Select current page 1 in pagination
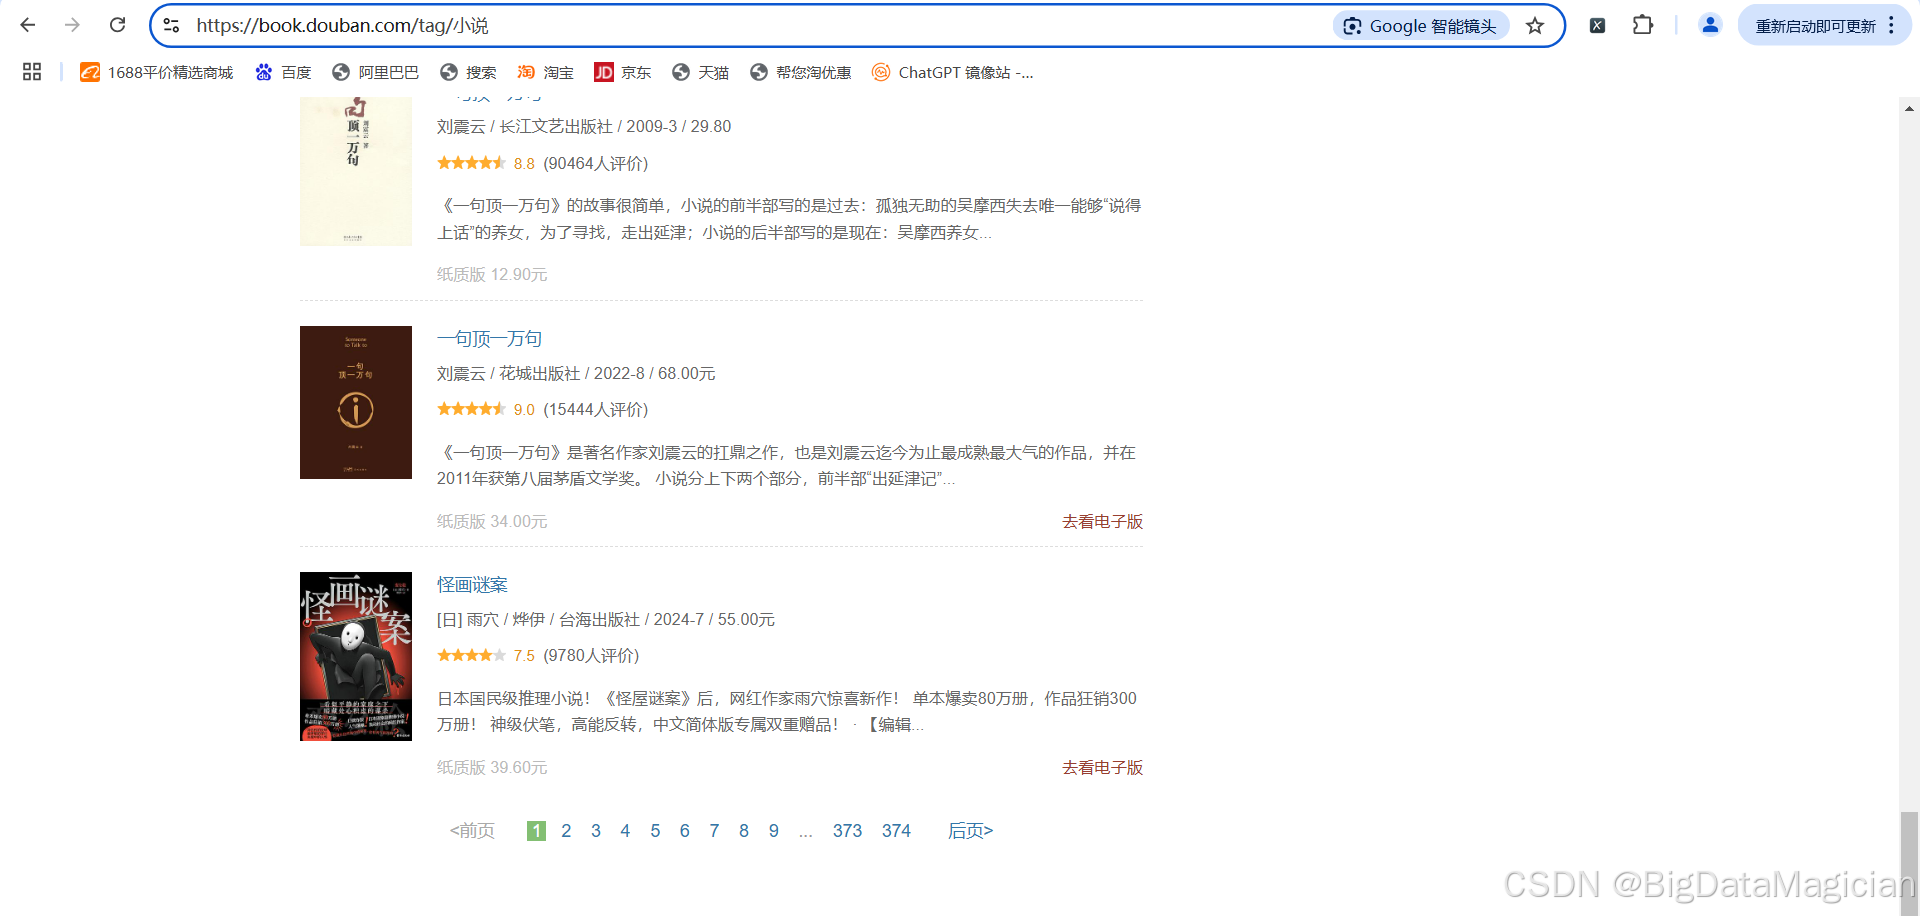Viewport: 1920px width, 916px height. 536,830
